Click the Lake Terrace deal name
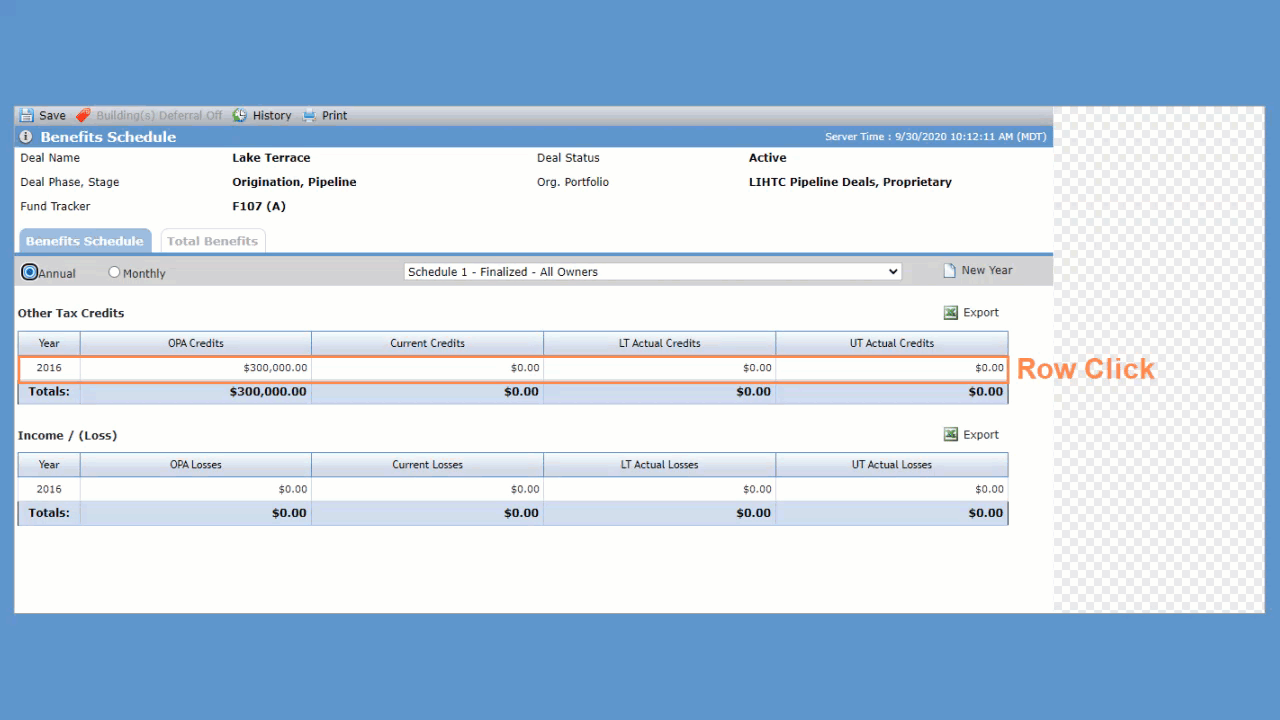1280x720 pixels. pos(271,158)
